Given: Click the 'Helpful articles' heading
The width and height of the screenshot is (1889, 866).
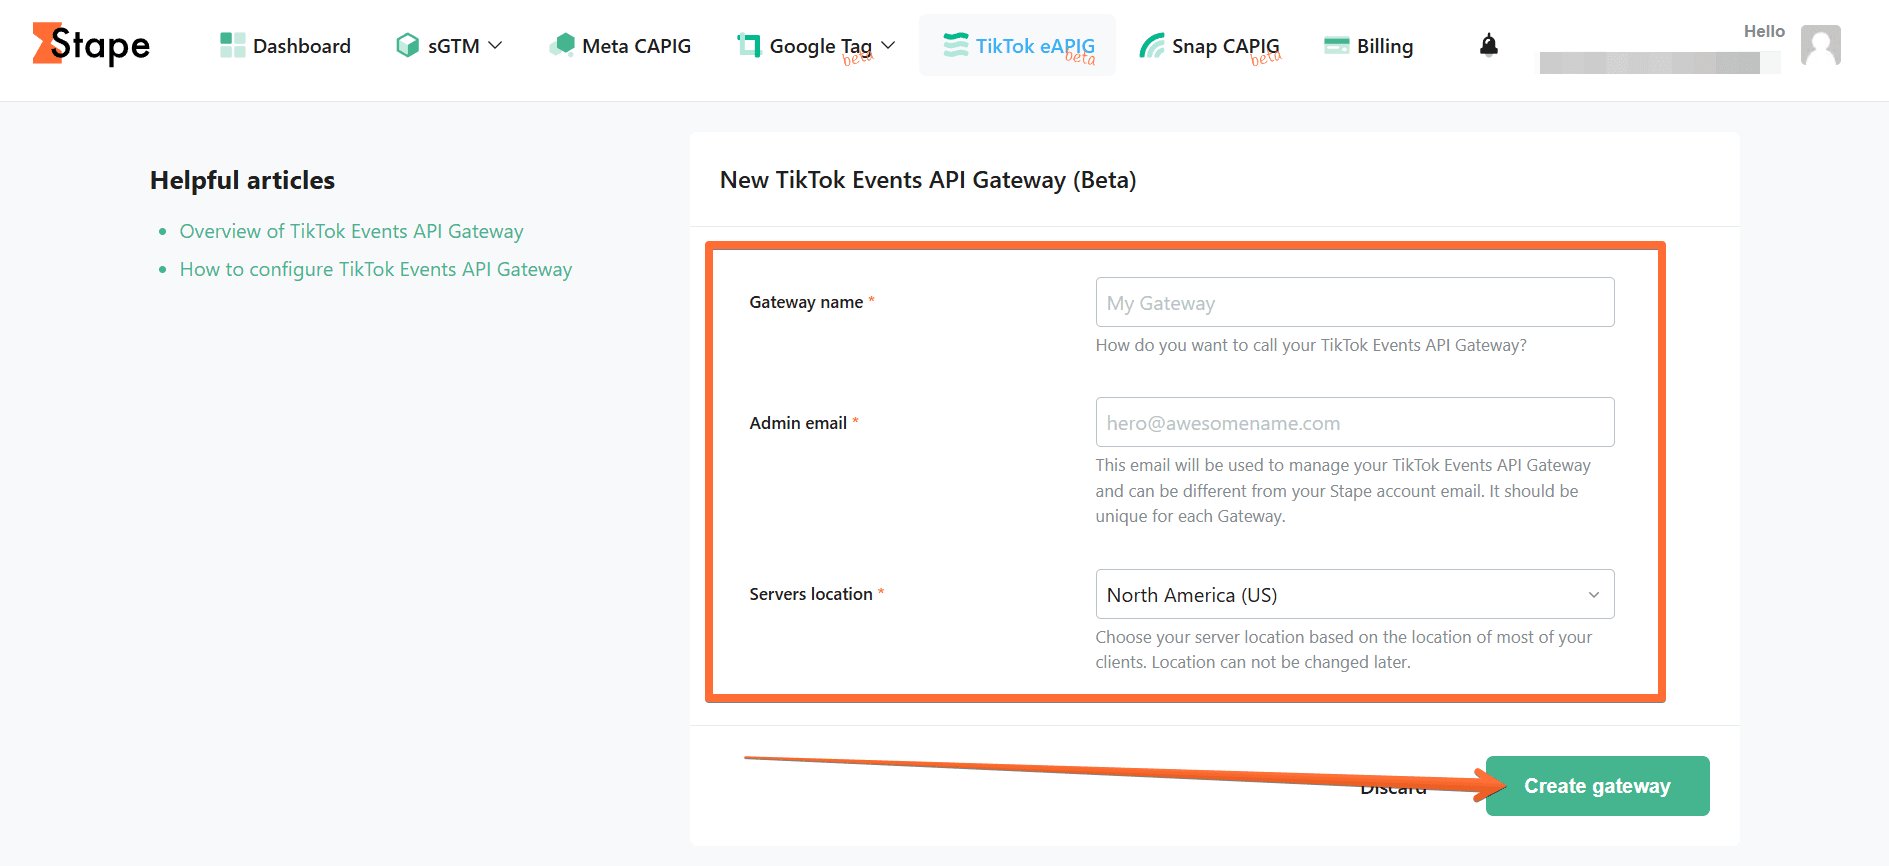Looking at the screenshot, I should point(242,180).
